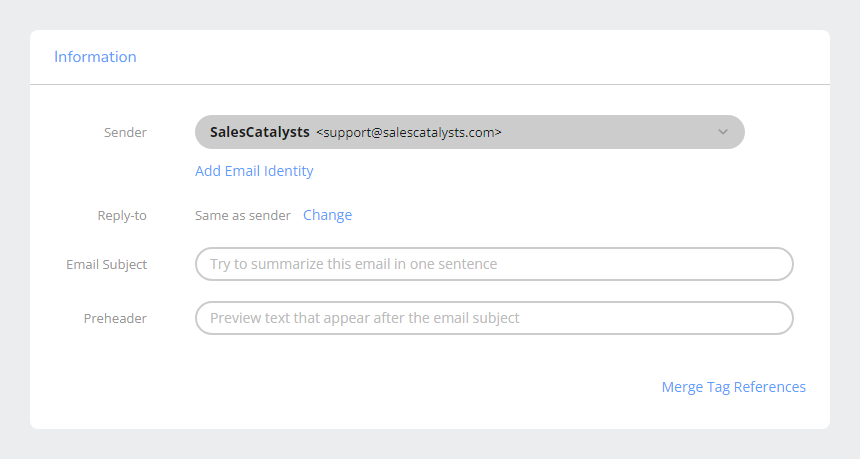Click the Sender field label
The image size is (860, 459).
coord(125,132)
